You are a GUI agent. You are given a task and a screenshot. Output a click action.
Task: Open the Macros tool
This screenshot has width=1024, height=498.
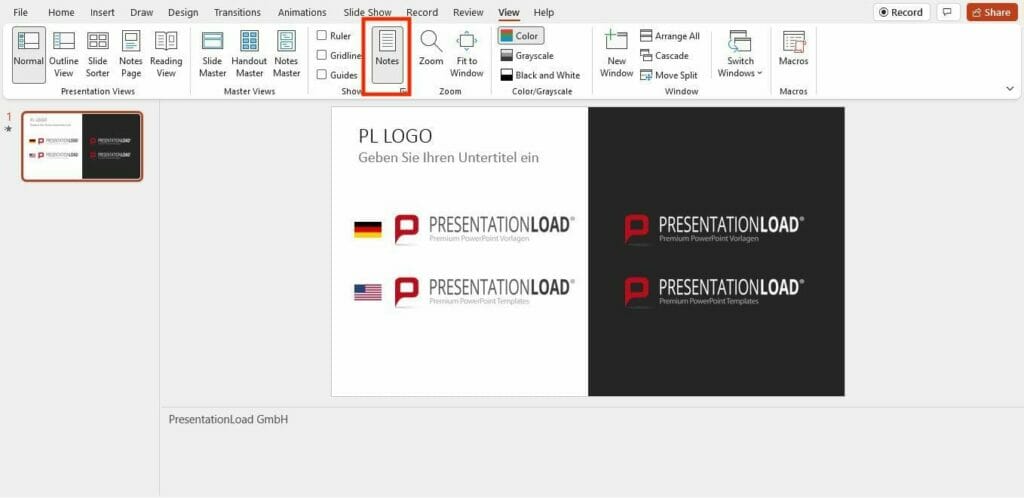(793, 49)
